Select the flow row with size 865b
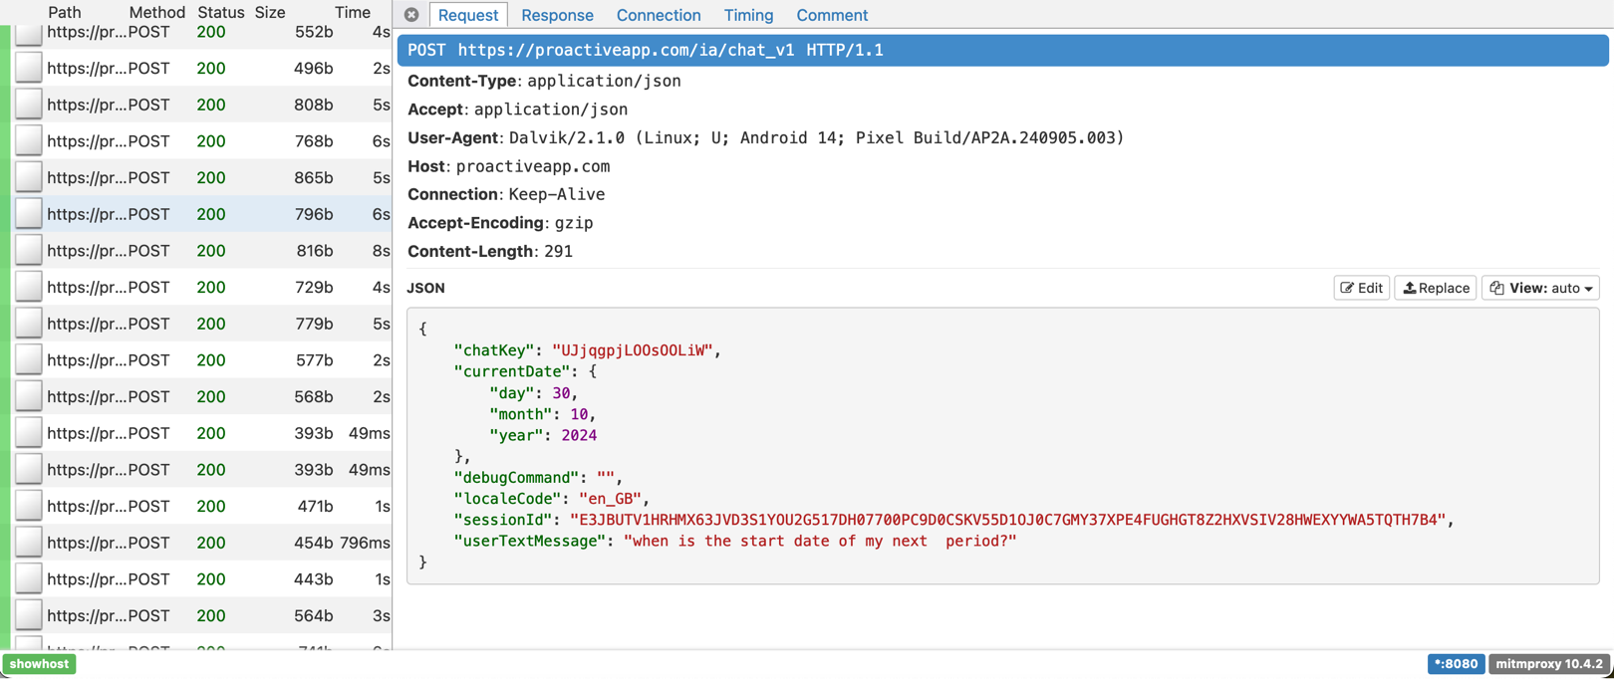Screen dimensions: 1619x681 [200, 178]
